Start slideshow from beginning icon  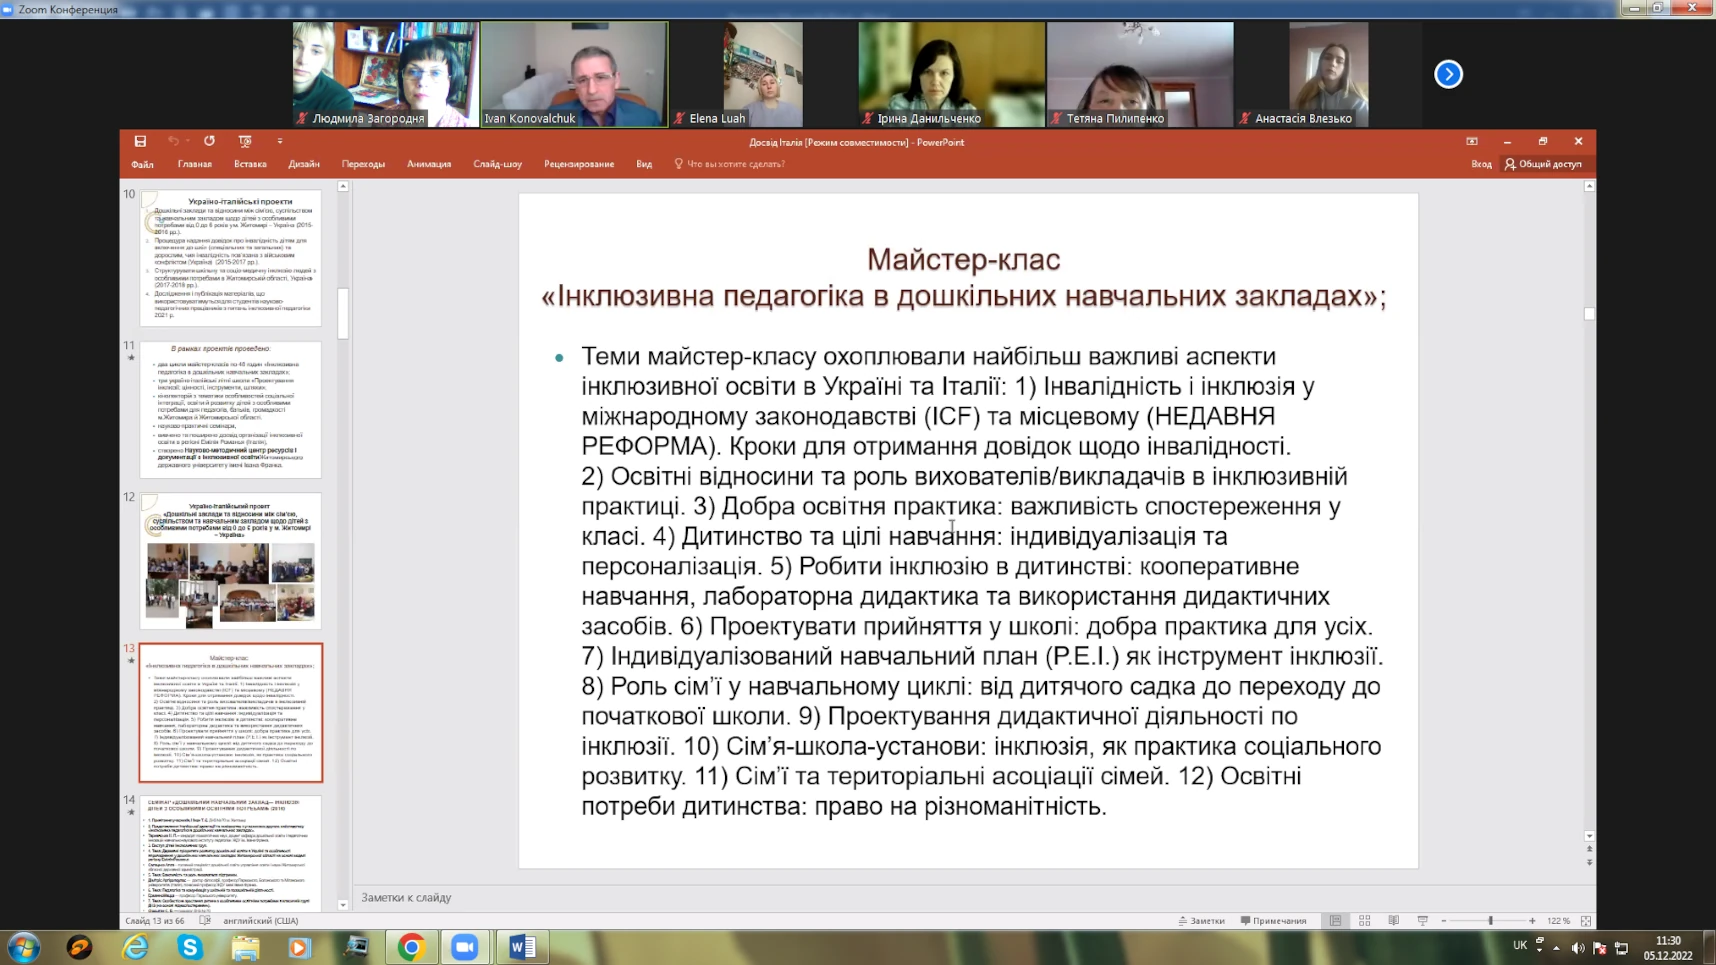tap(245, 142)
